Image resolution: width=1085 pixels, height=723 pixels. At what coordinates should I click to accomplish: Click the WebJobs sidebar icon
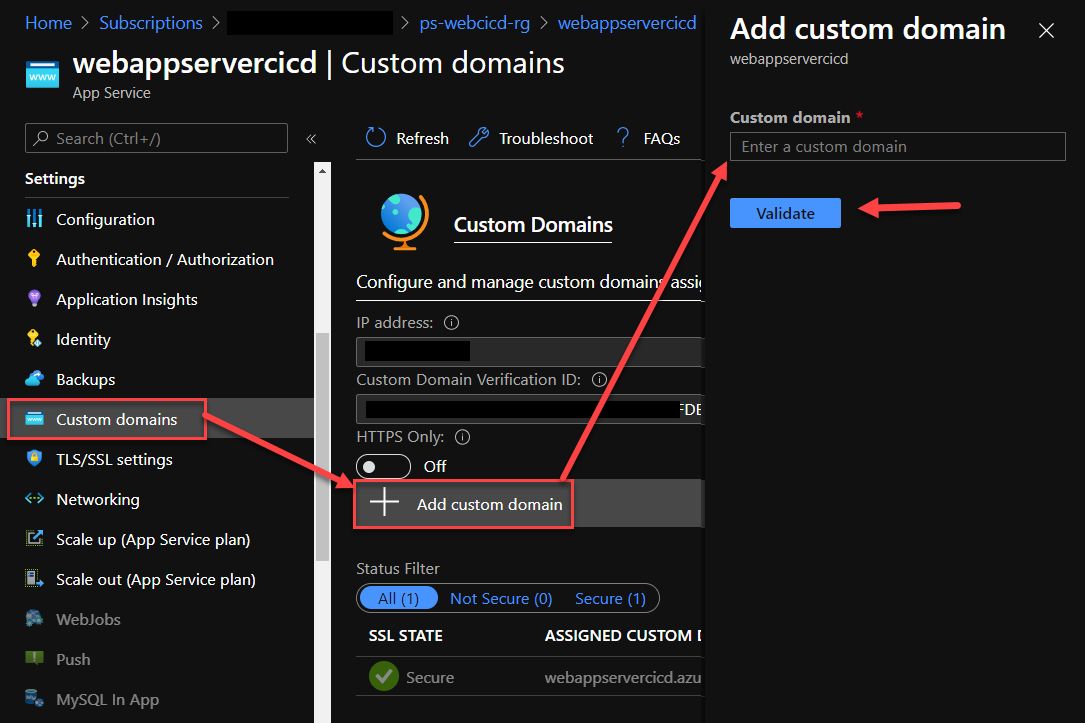pos(32,619)
